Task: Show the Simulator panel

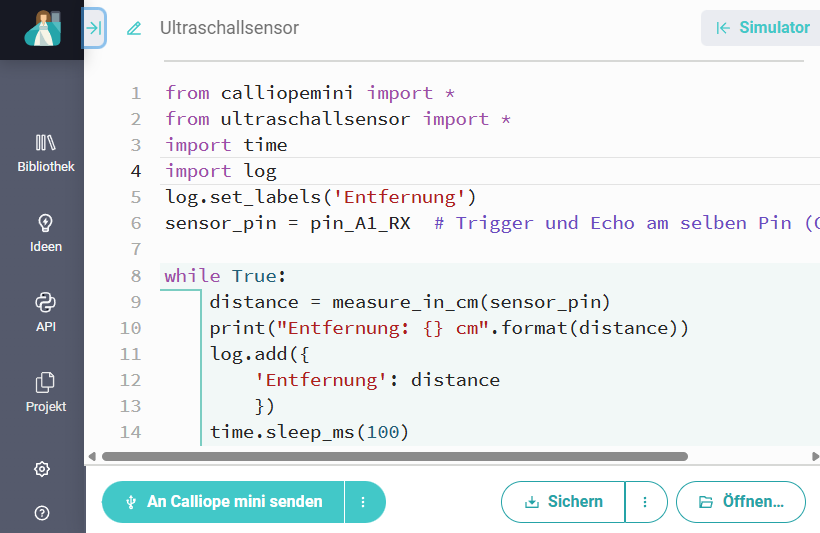Action: pos(763,28)
